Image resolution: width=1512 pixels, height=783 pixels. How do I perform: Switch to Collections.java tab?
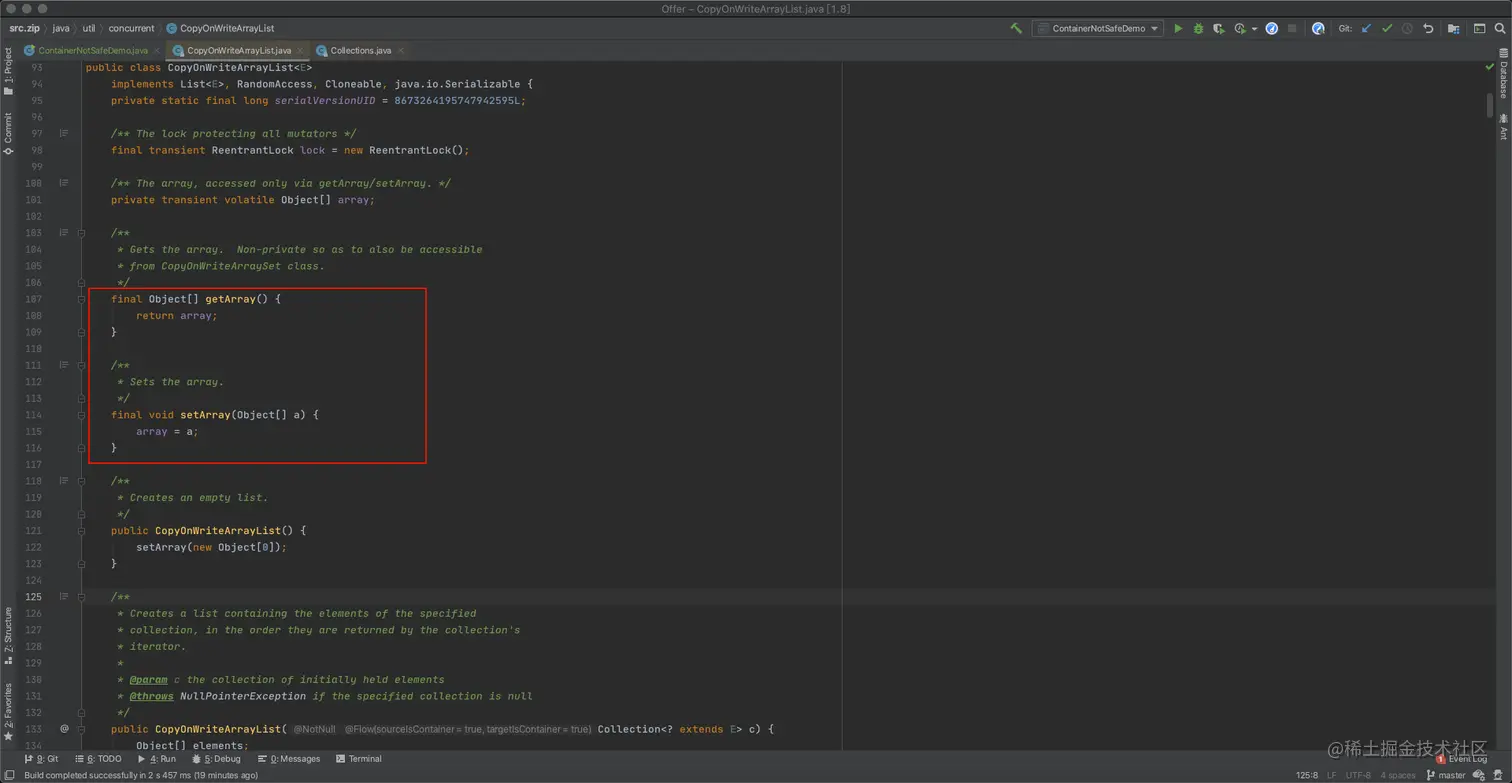[360, 50]
